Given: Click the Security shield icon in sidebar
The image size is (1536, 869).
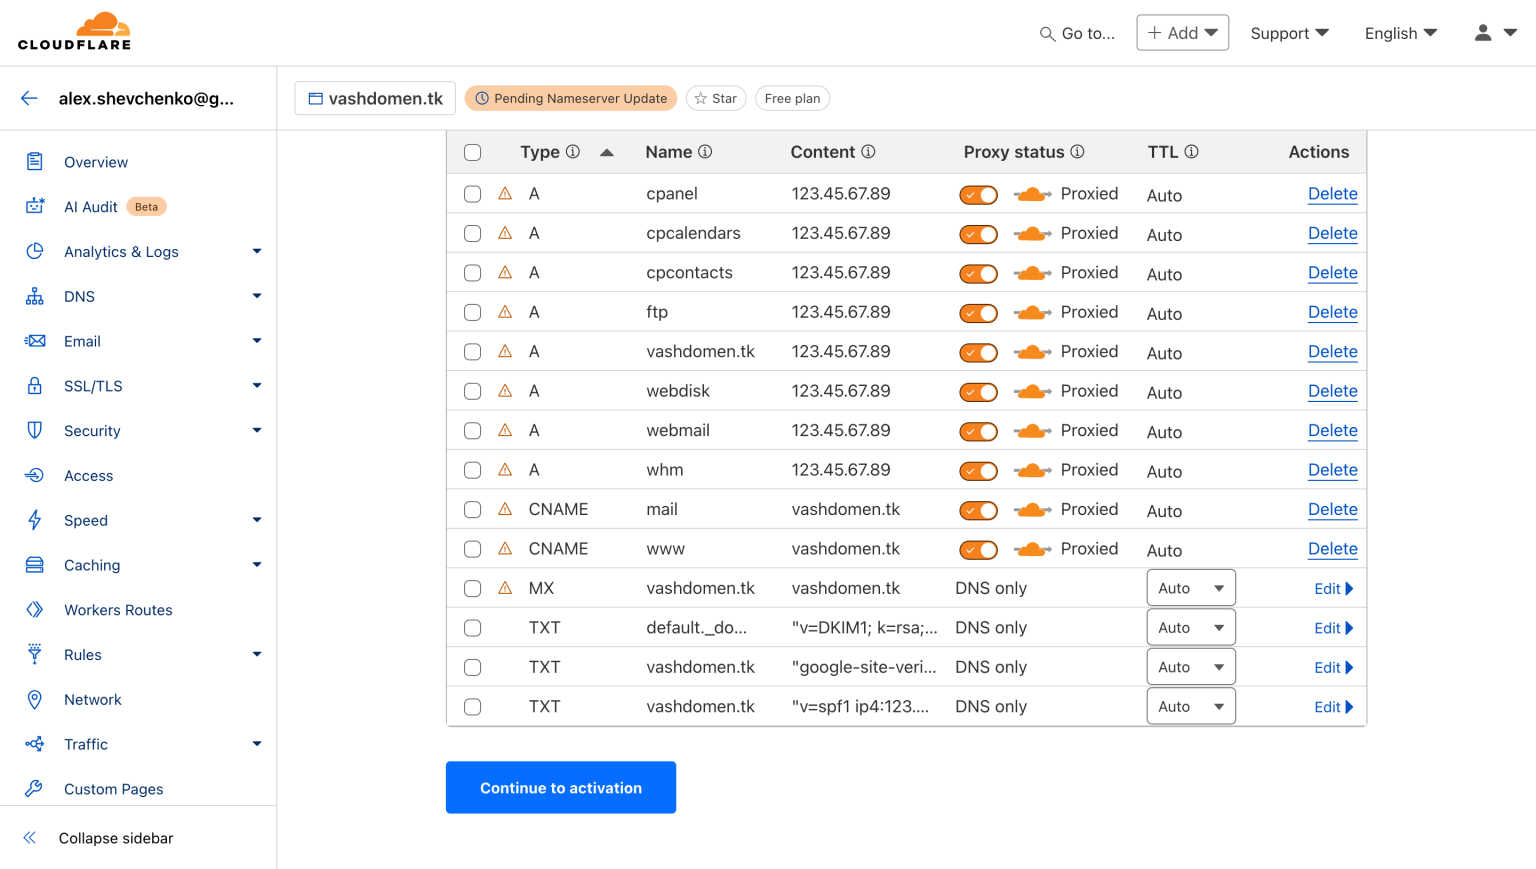Looking at the screenshot, I should coord(33,430).
